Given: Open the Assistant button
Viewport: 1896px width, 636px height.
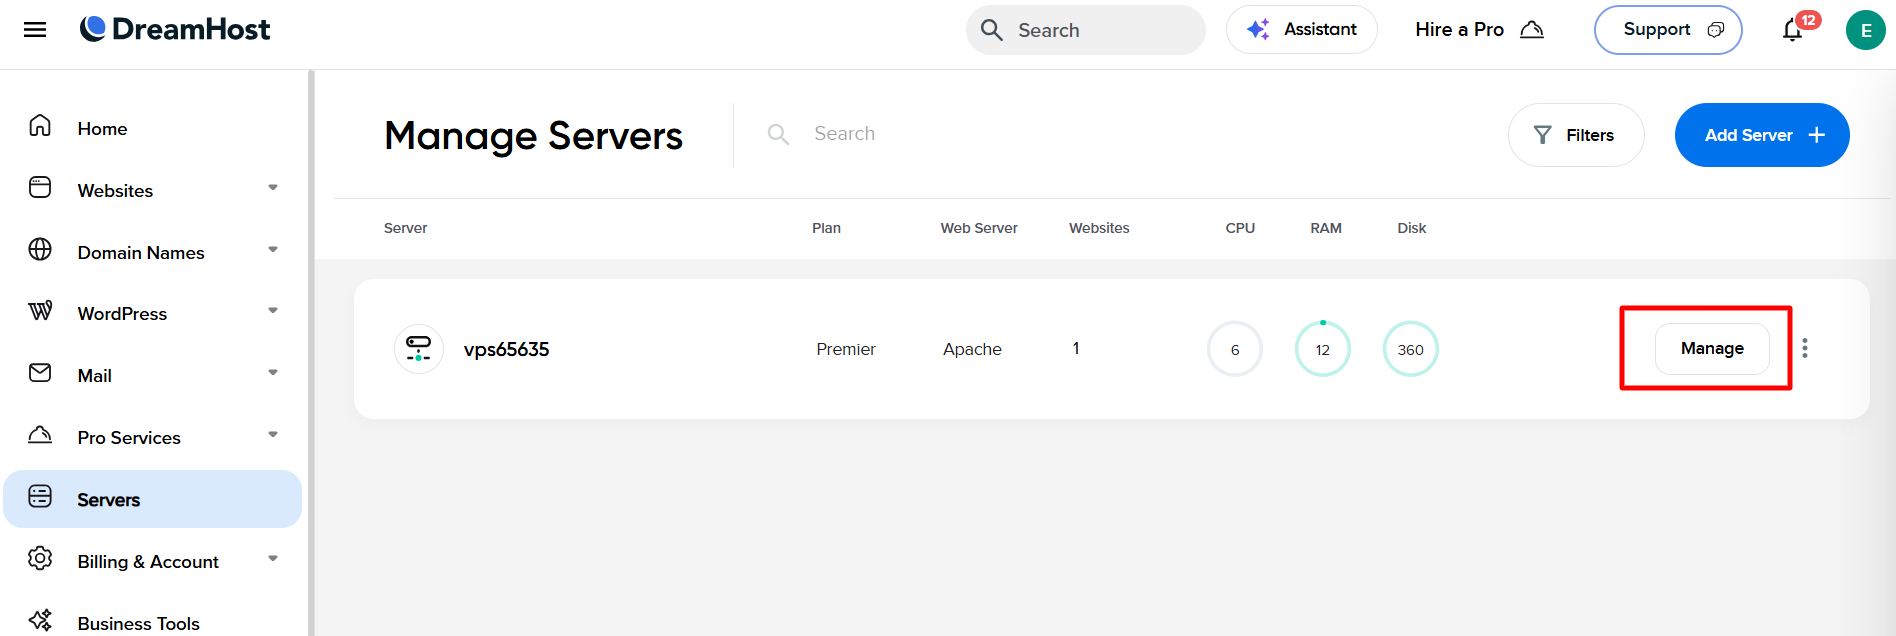Looking at the screenshot, I should point(1302,30).
